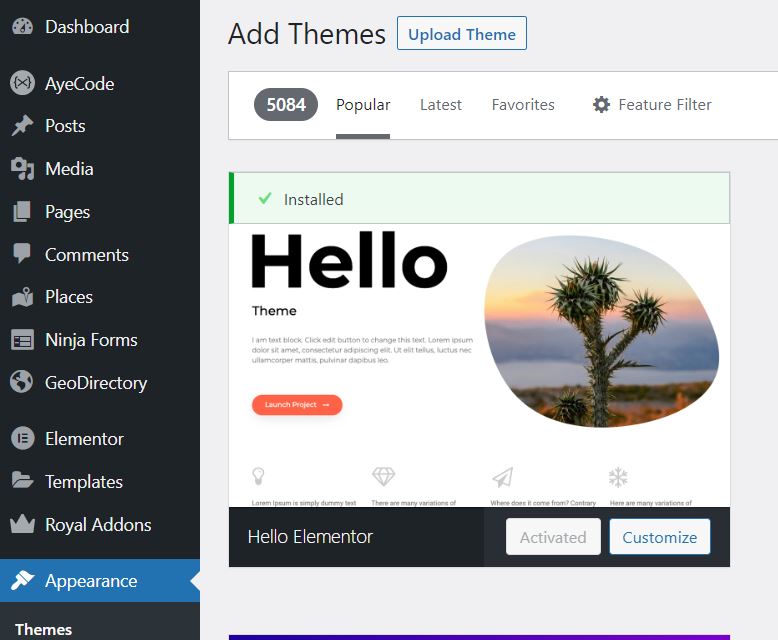
Task: Click the Templates folder icon
Action: [22, 480]
